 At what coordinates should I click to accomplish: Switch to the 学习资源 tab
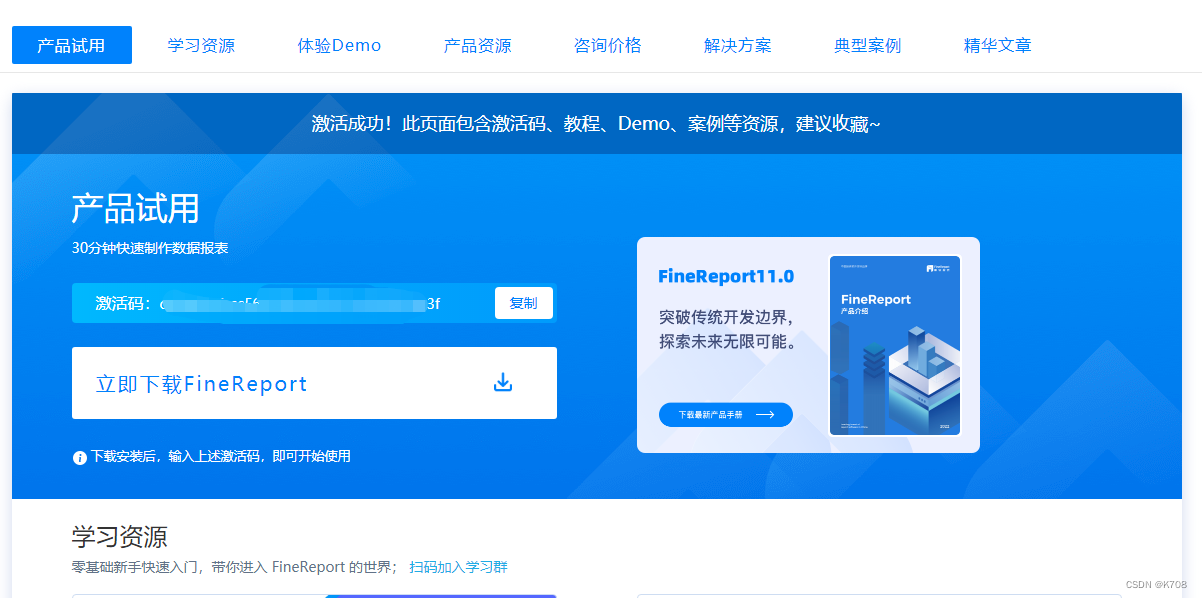[x=201, y=44]
